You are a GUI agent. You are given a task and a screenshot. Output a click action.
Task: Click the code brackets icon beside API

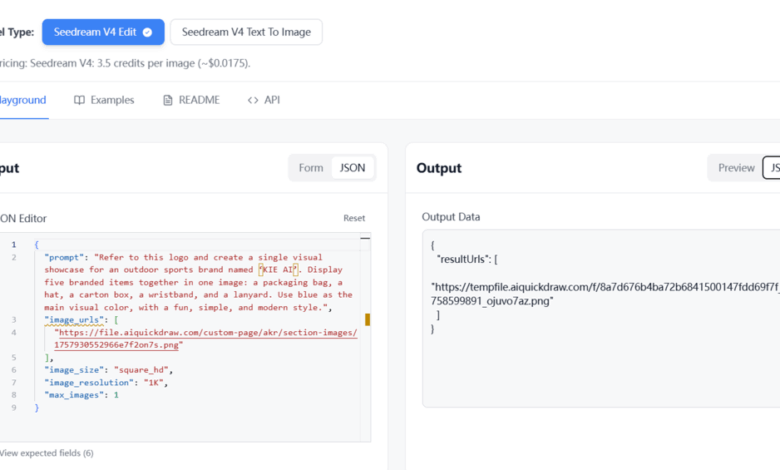point(253,100)
